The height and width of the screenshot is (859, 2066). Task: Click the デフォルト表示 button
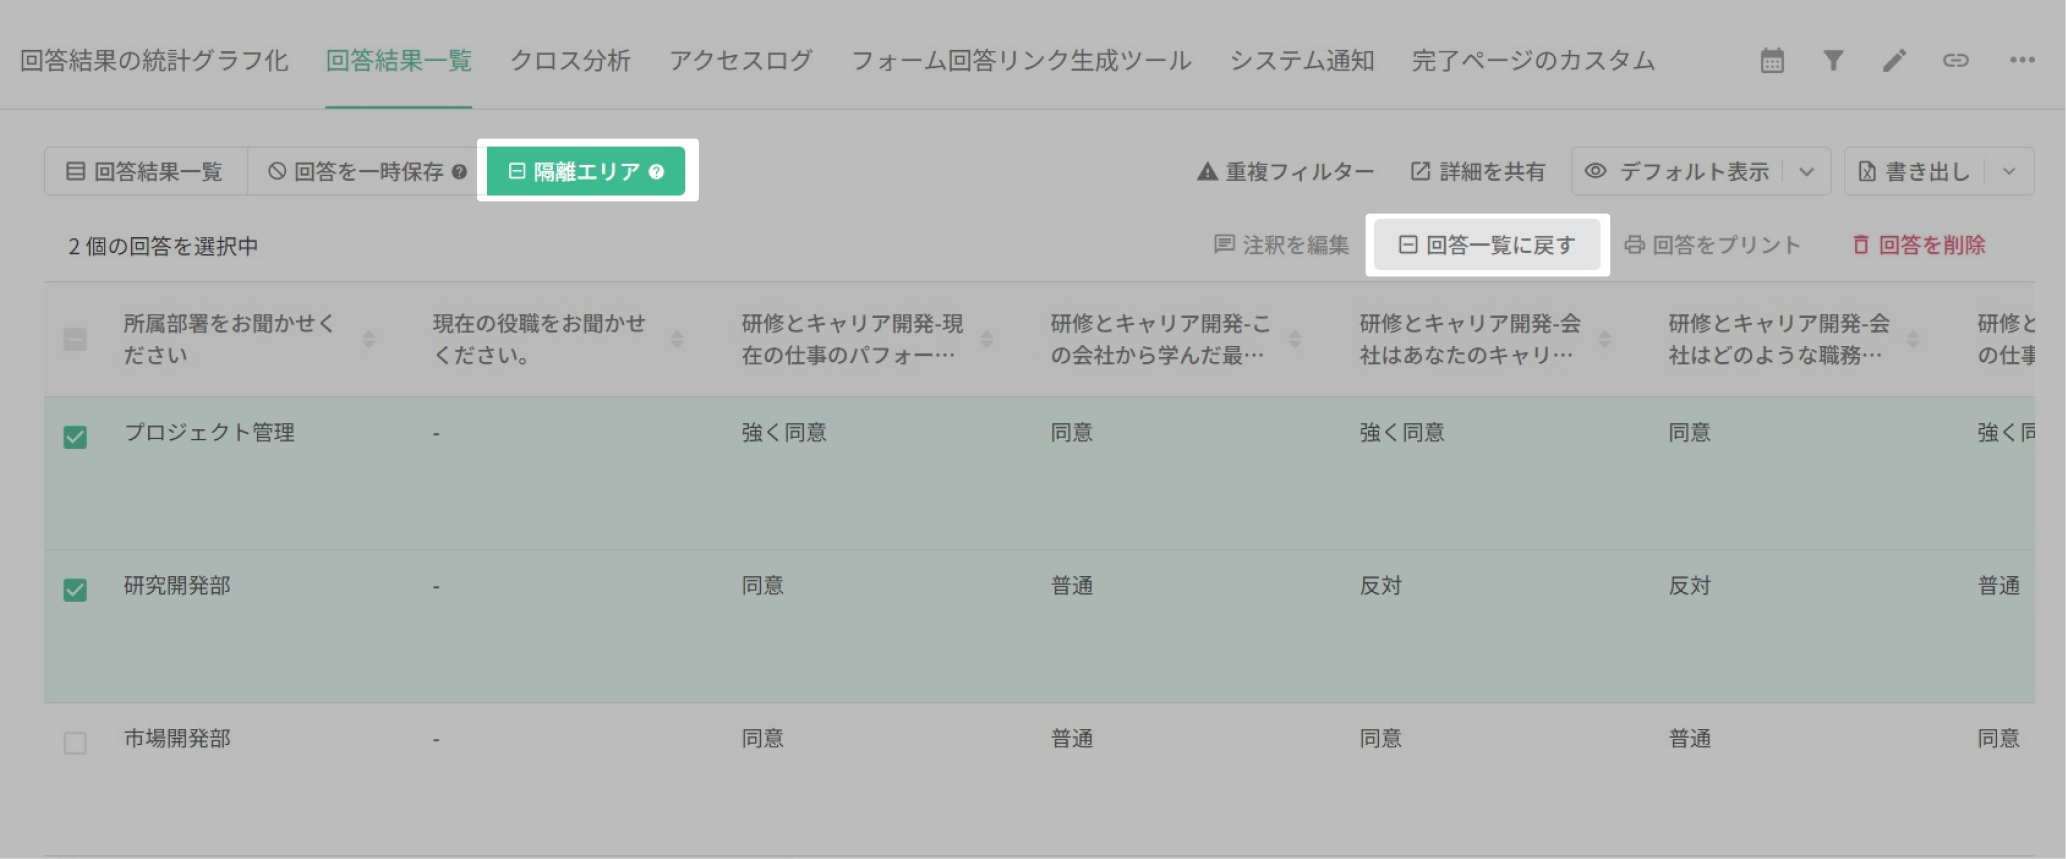(x=1677, y=172)
